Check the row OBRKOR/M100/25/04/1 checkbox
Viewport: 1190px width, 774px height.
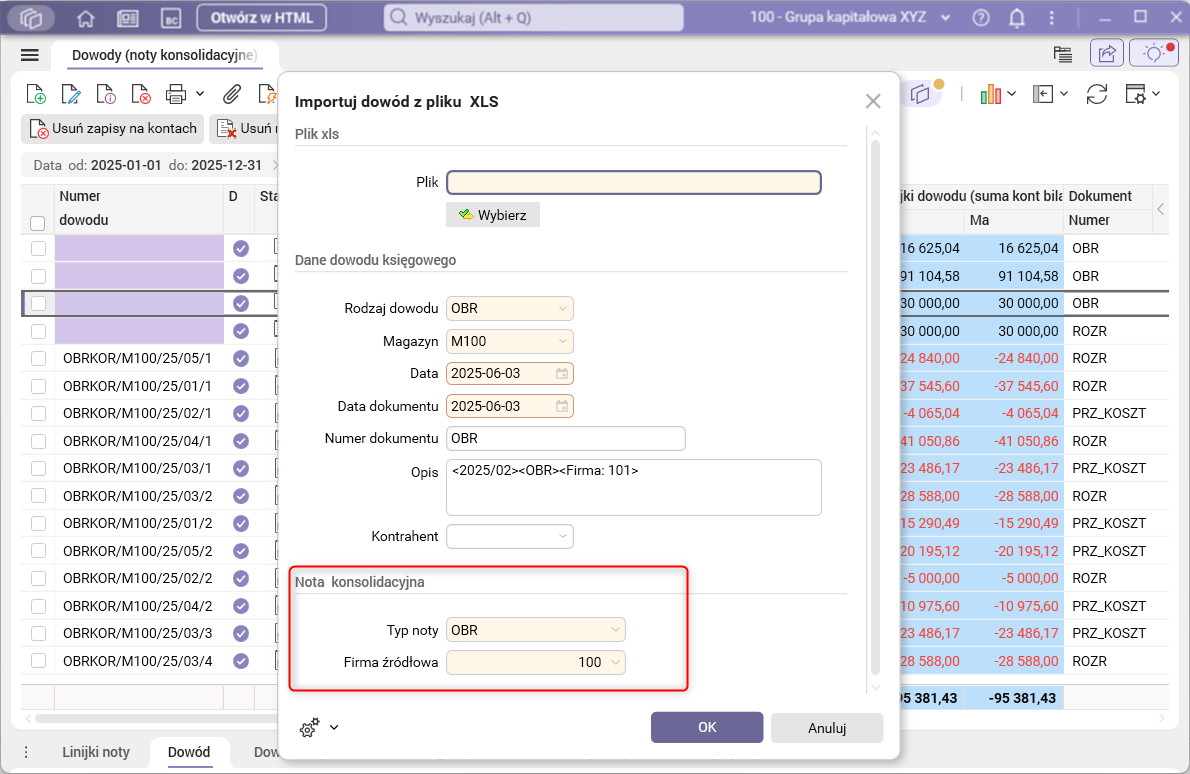(38, 441)
